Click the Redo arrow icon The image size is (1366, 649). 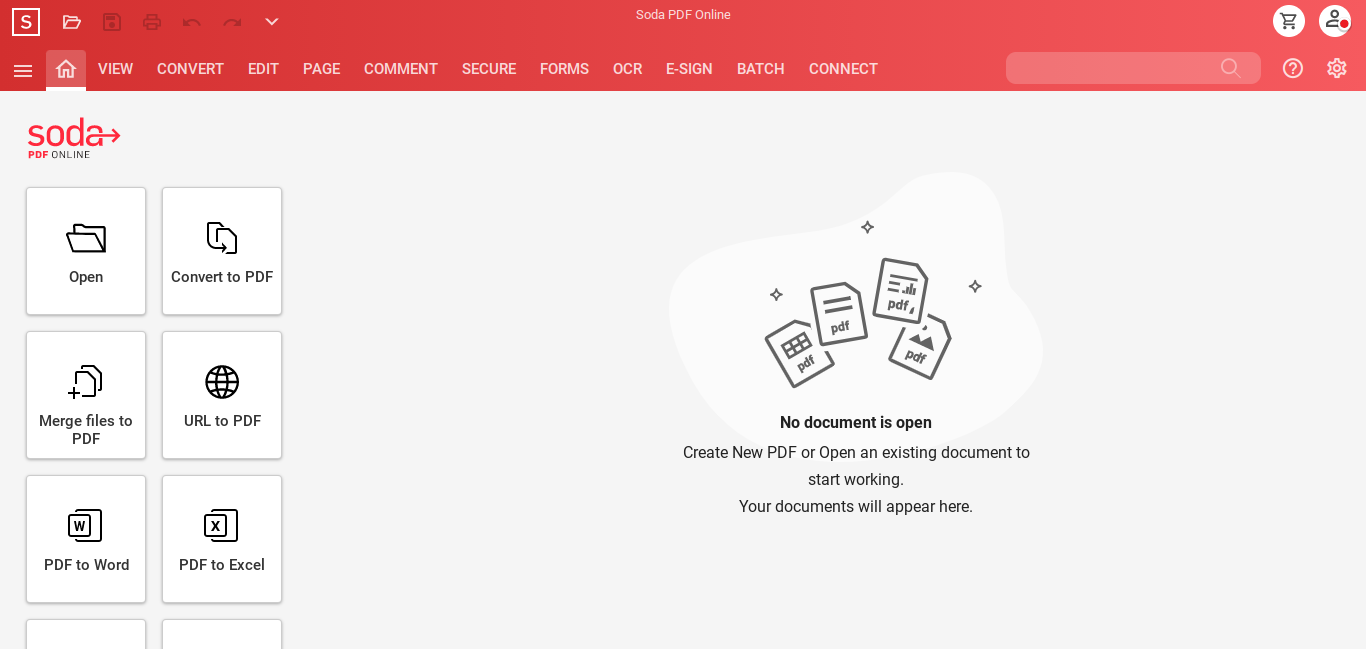point(232,22)
